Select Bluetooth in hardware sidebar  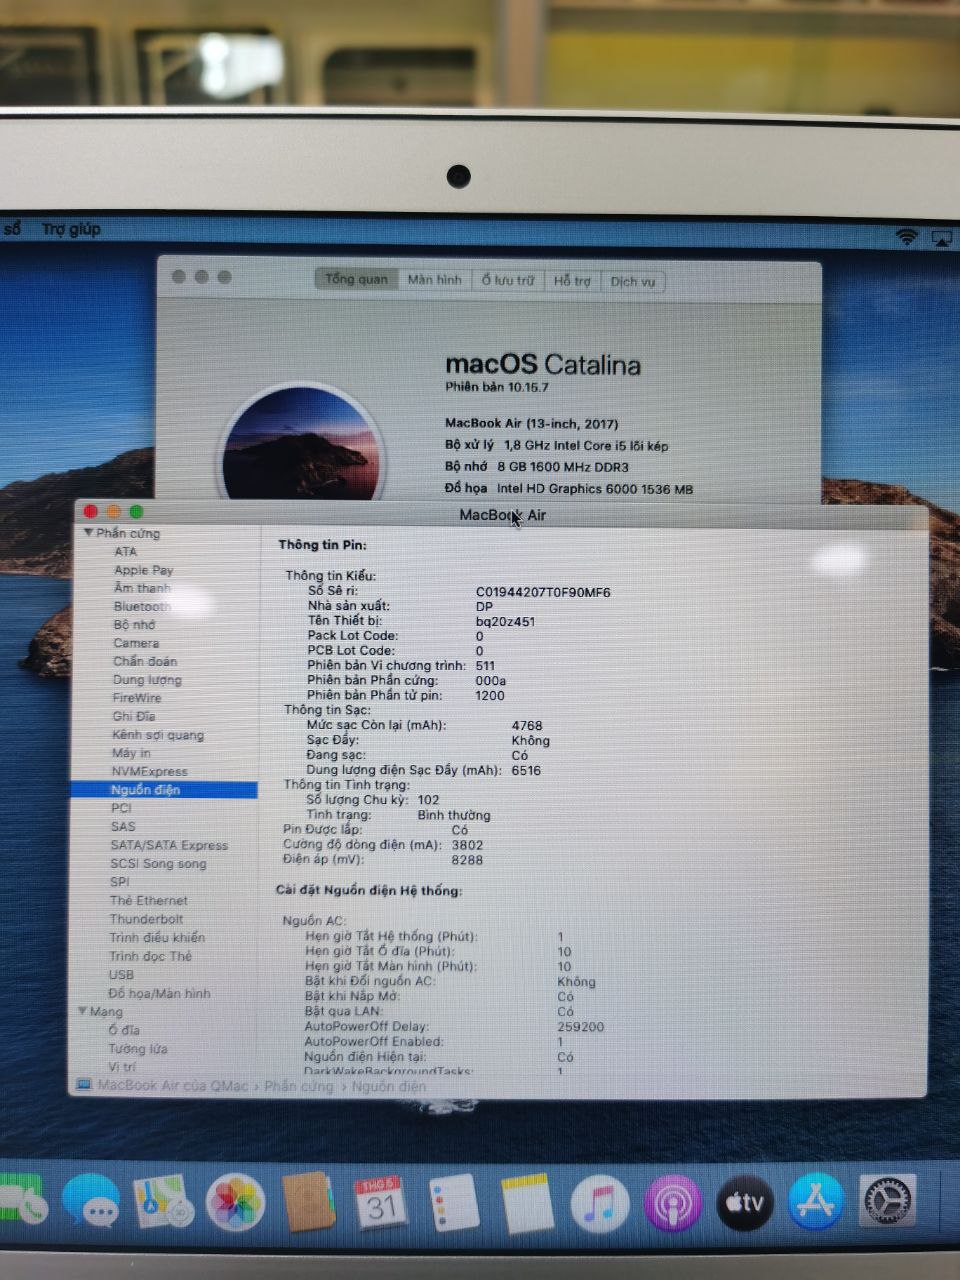coord(141,606)
